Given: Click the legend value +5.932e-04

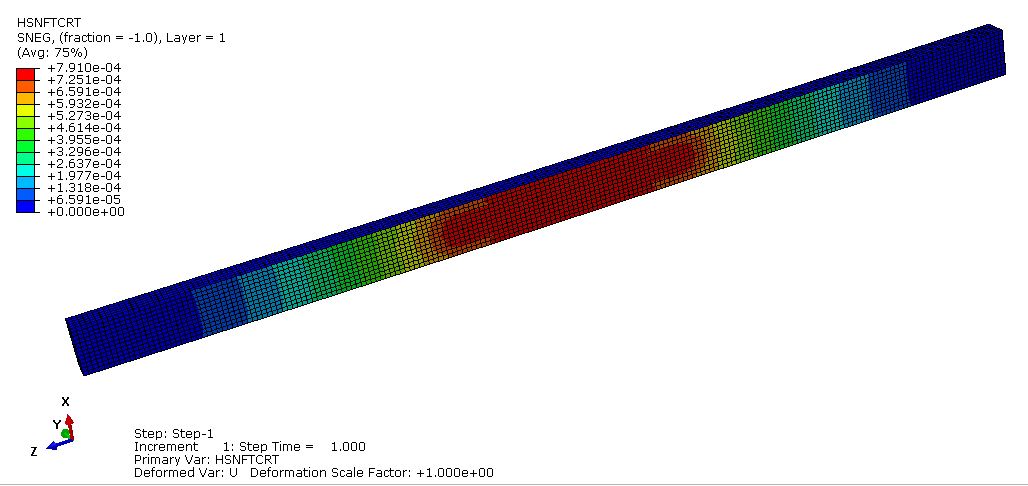Looking at the screenshot, I should (85, 104).
